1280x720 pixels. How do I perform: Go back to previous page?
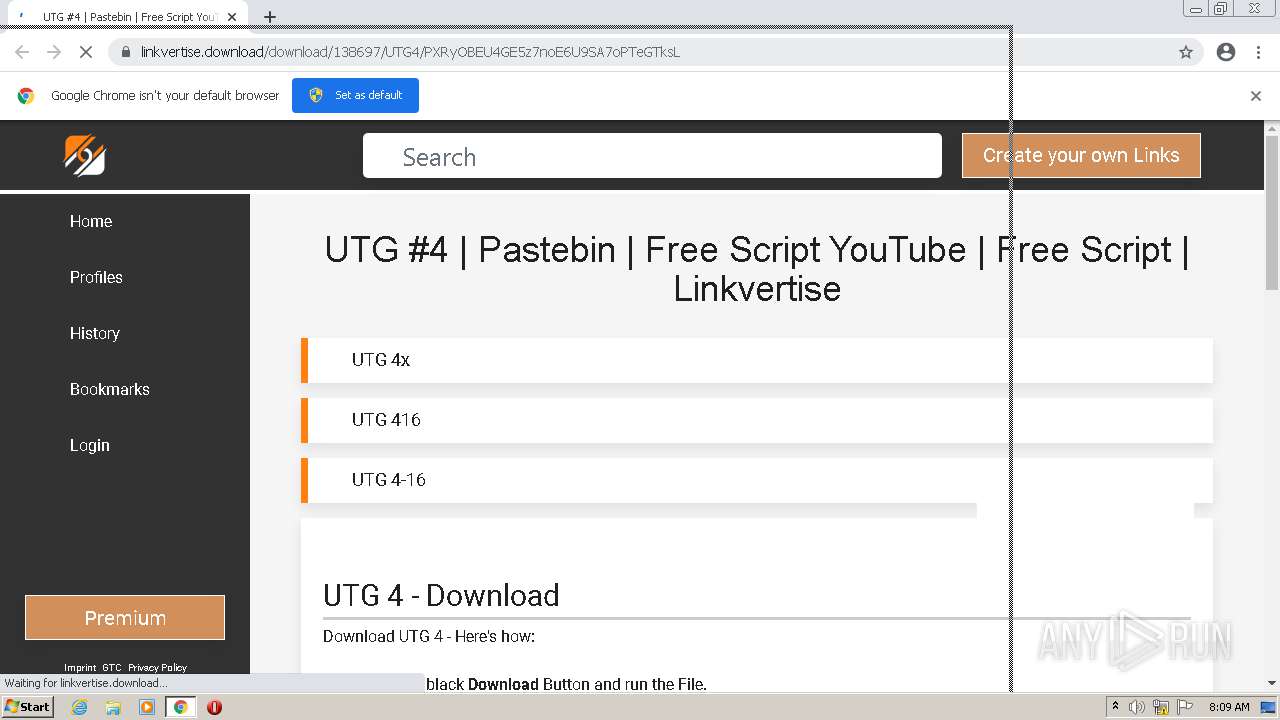pos(22,52)
